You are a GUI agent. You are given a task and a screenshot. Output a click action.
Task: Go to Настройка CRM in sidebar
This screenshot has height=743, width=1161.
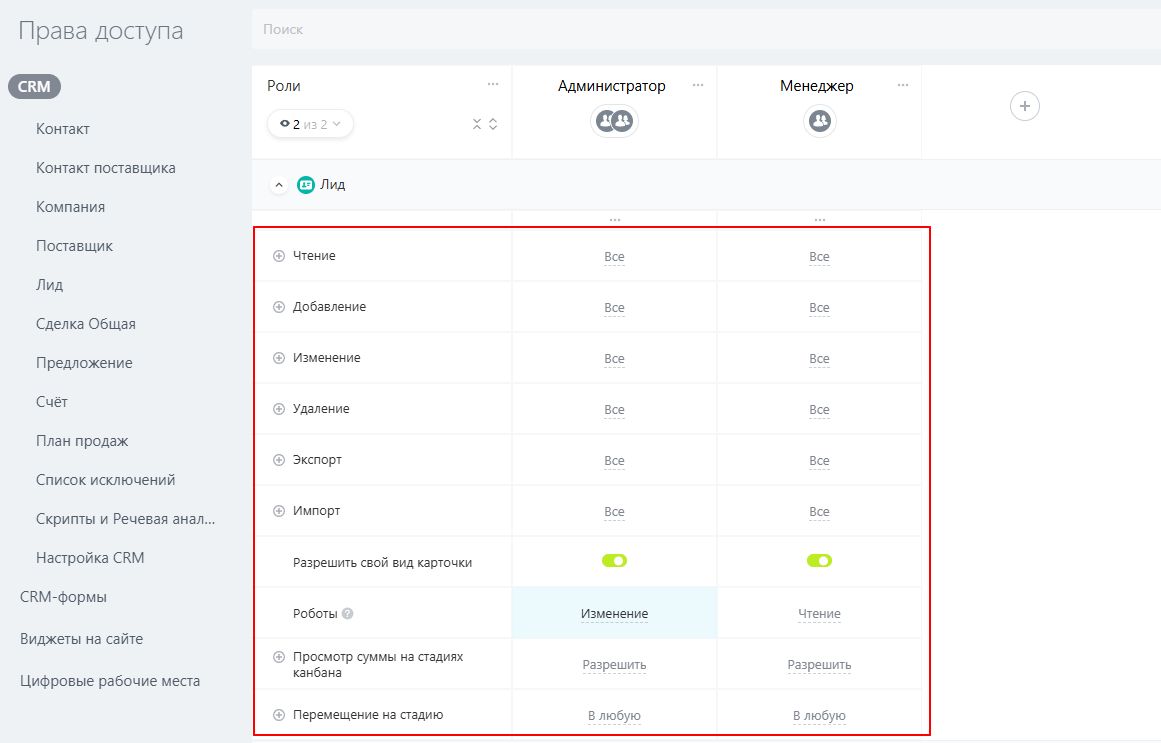click(x=90, y=558)
